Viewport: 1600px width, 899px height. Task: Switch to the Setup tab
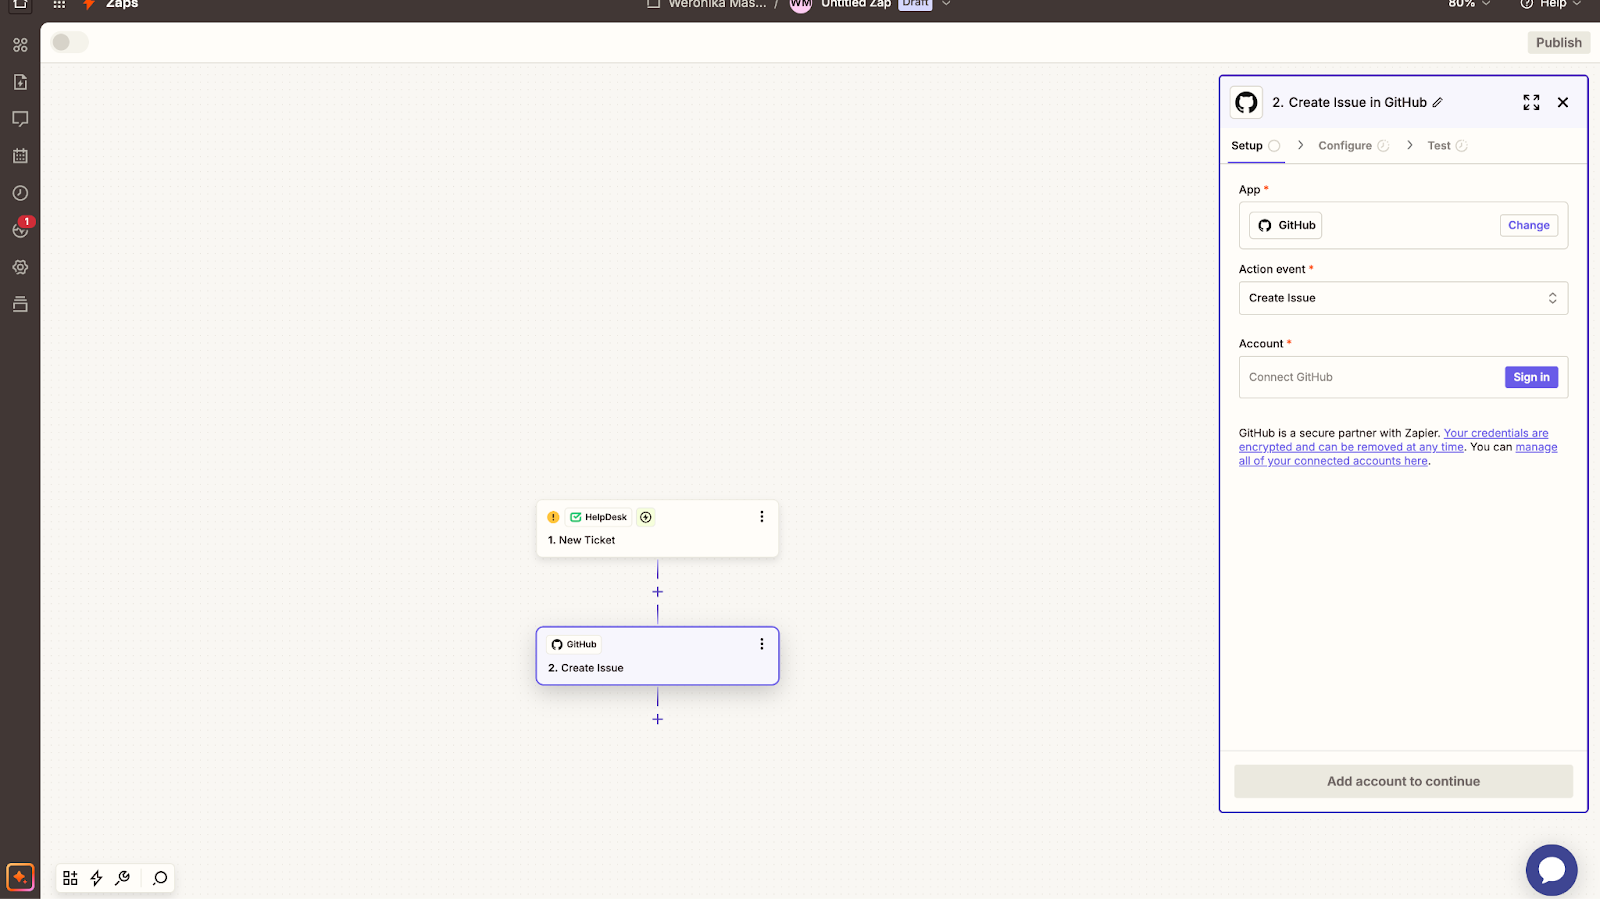(1255, 146)
